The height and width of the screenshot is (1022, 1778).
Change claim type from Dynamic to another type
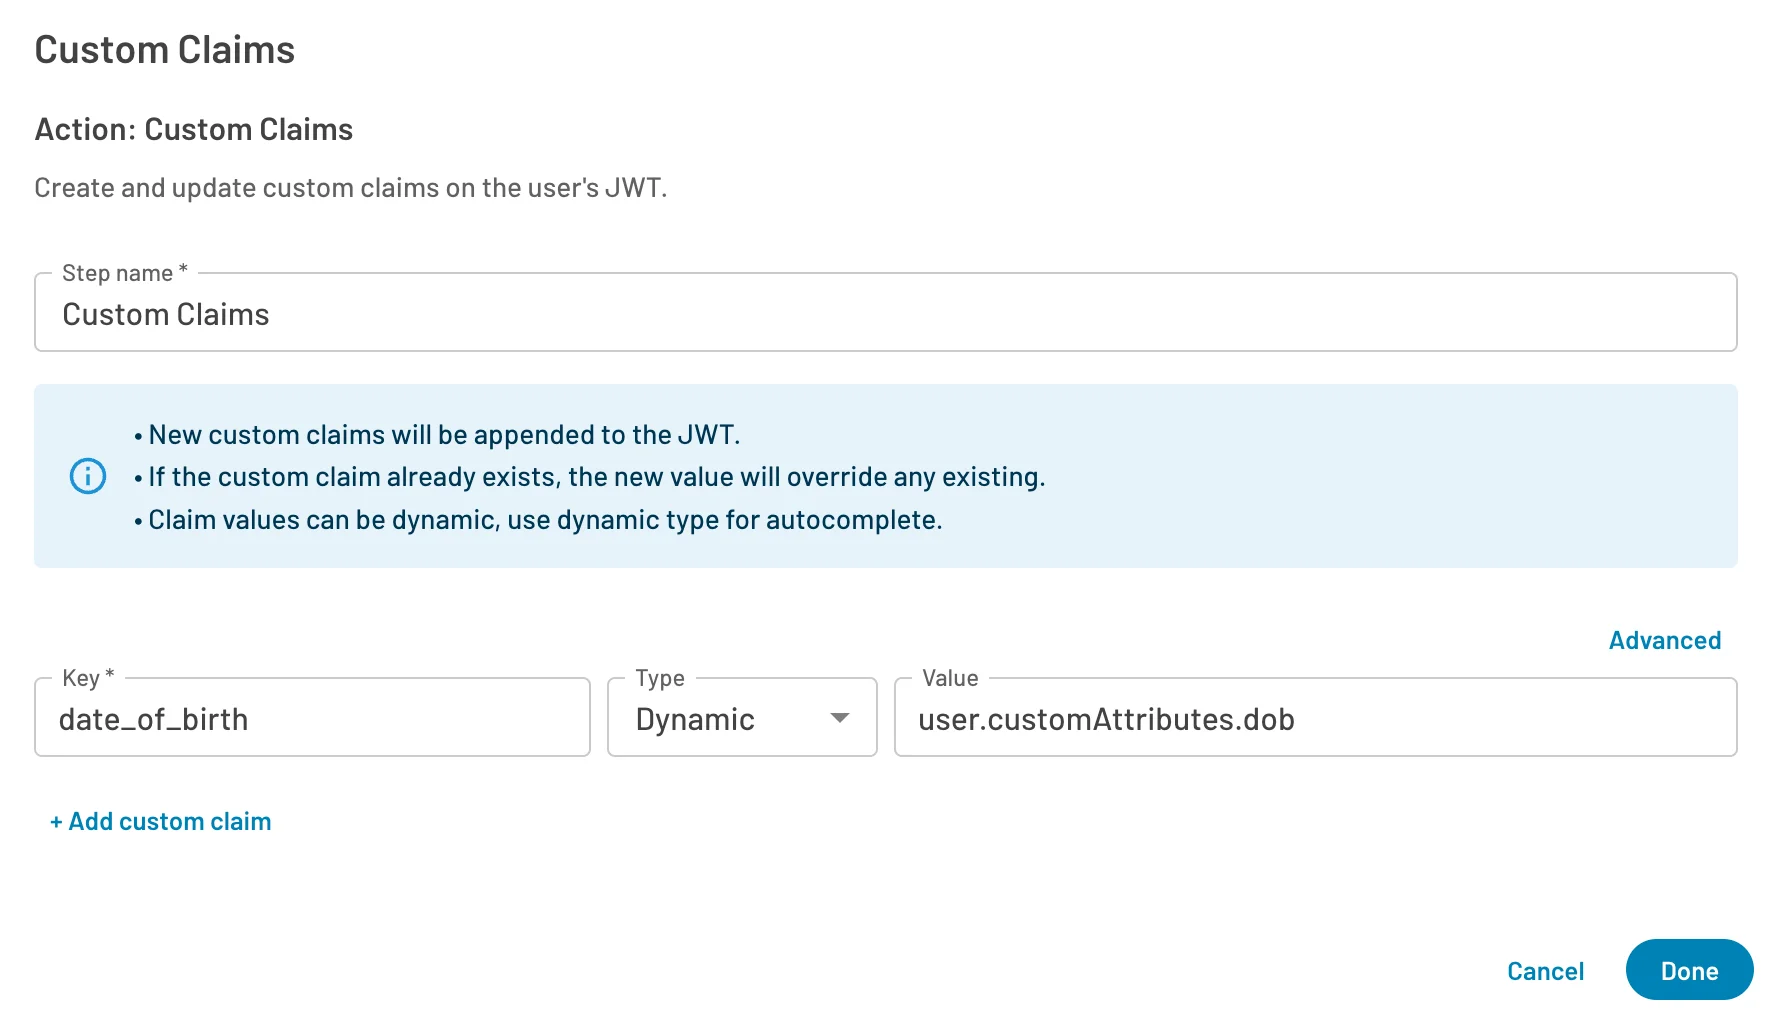tap(740, 718)
